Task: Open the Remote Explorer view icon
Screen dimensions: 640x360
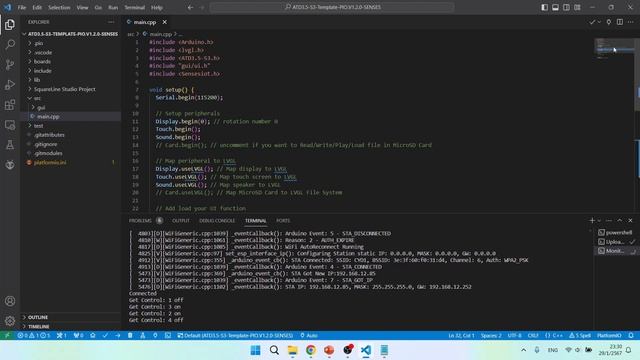Action: pyautogui.click(x=10, y=125)
